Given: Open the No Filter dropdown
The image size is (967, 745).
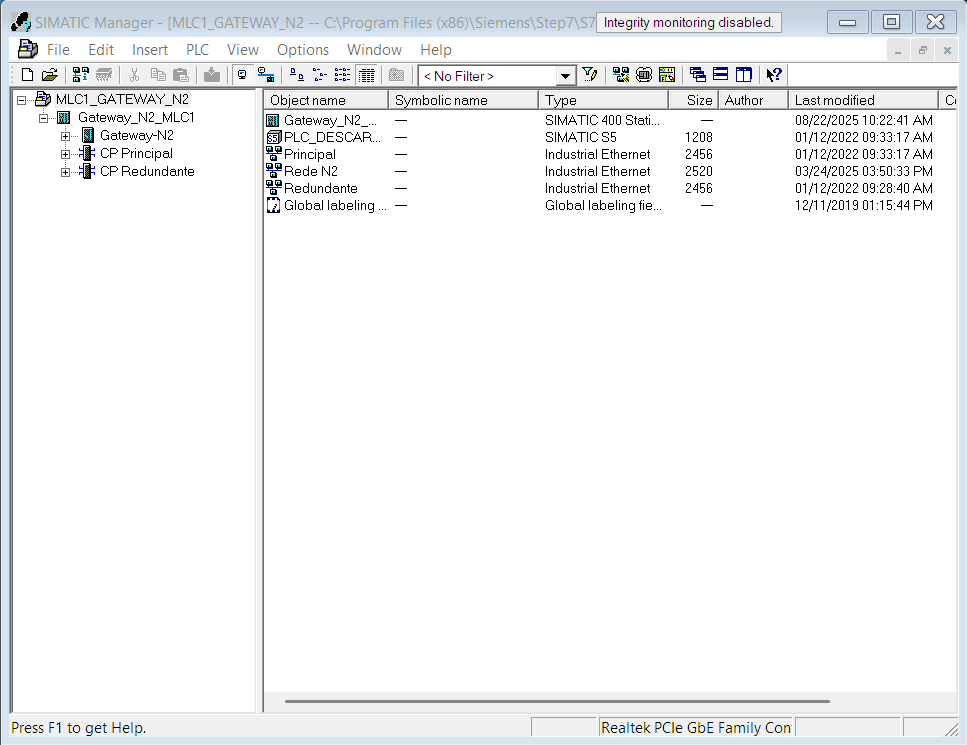Looking at the screenshot, I should 565,76.
